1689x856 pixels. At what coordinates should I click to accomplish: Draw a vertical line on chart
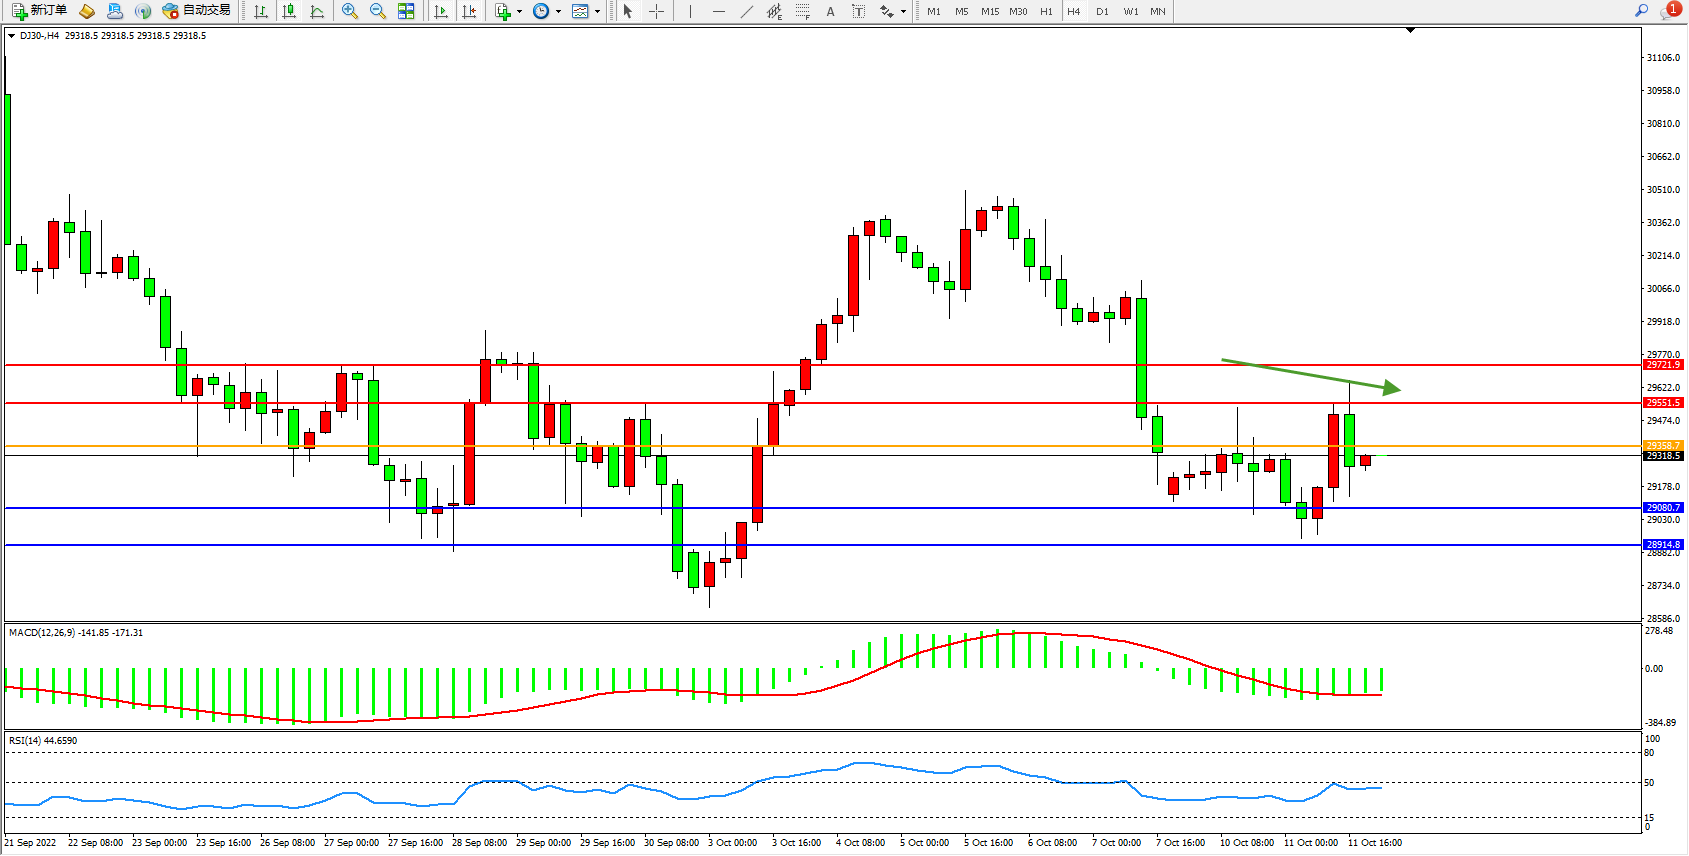(690, 11)
